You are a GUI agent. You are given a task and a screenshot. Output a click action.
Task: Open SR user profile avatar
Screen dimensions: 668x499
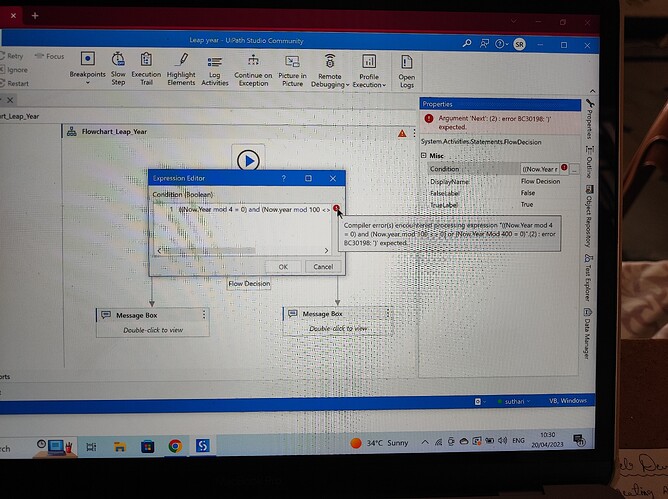519,44
